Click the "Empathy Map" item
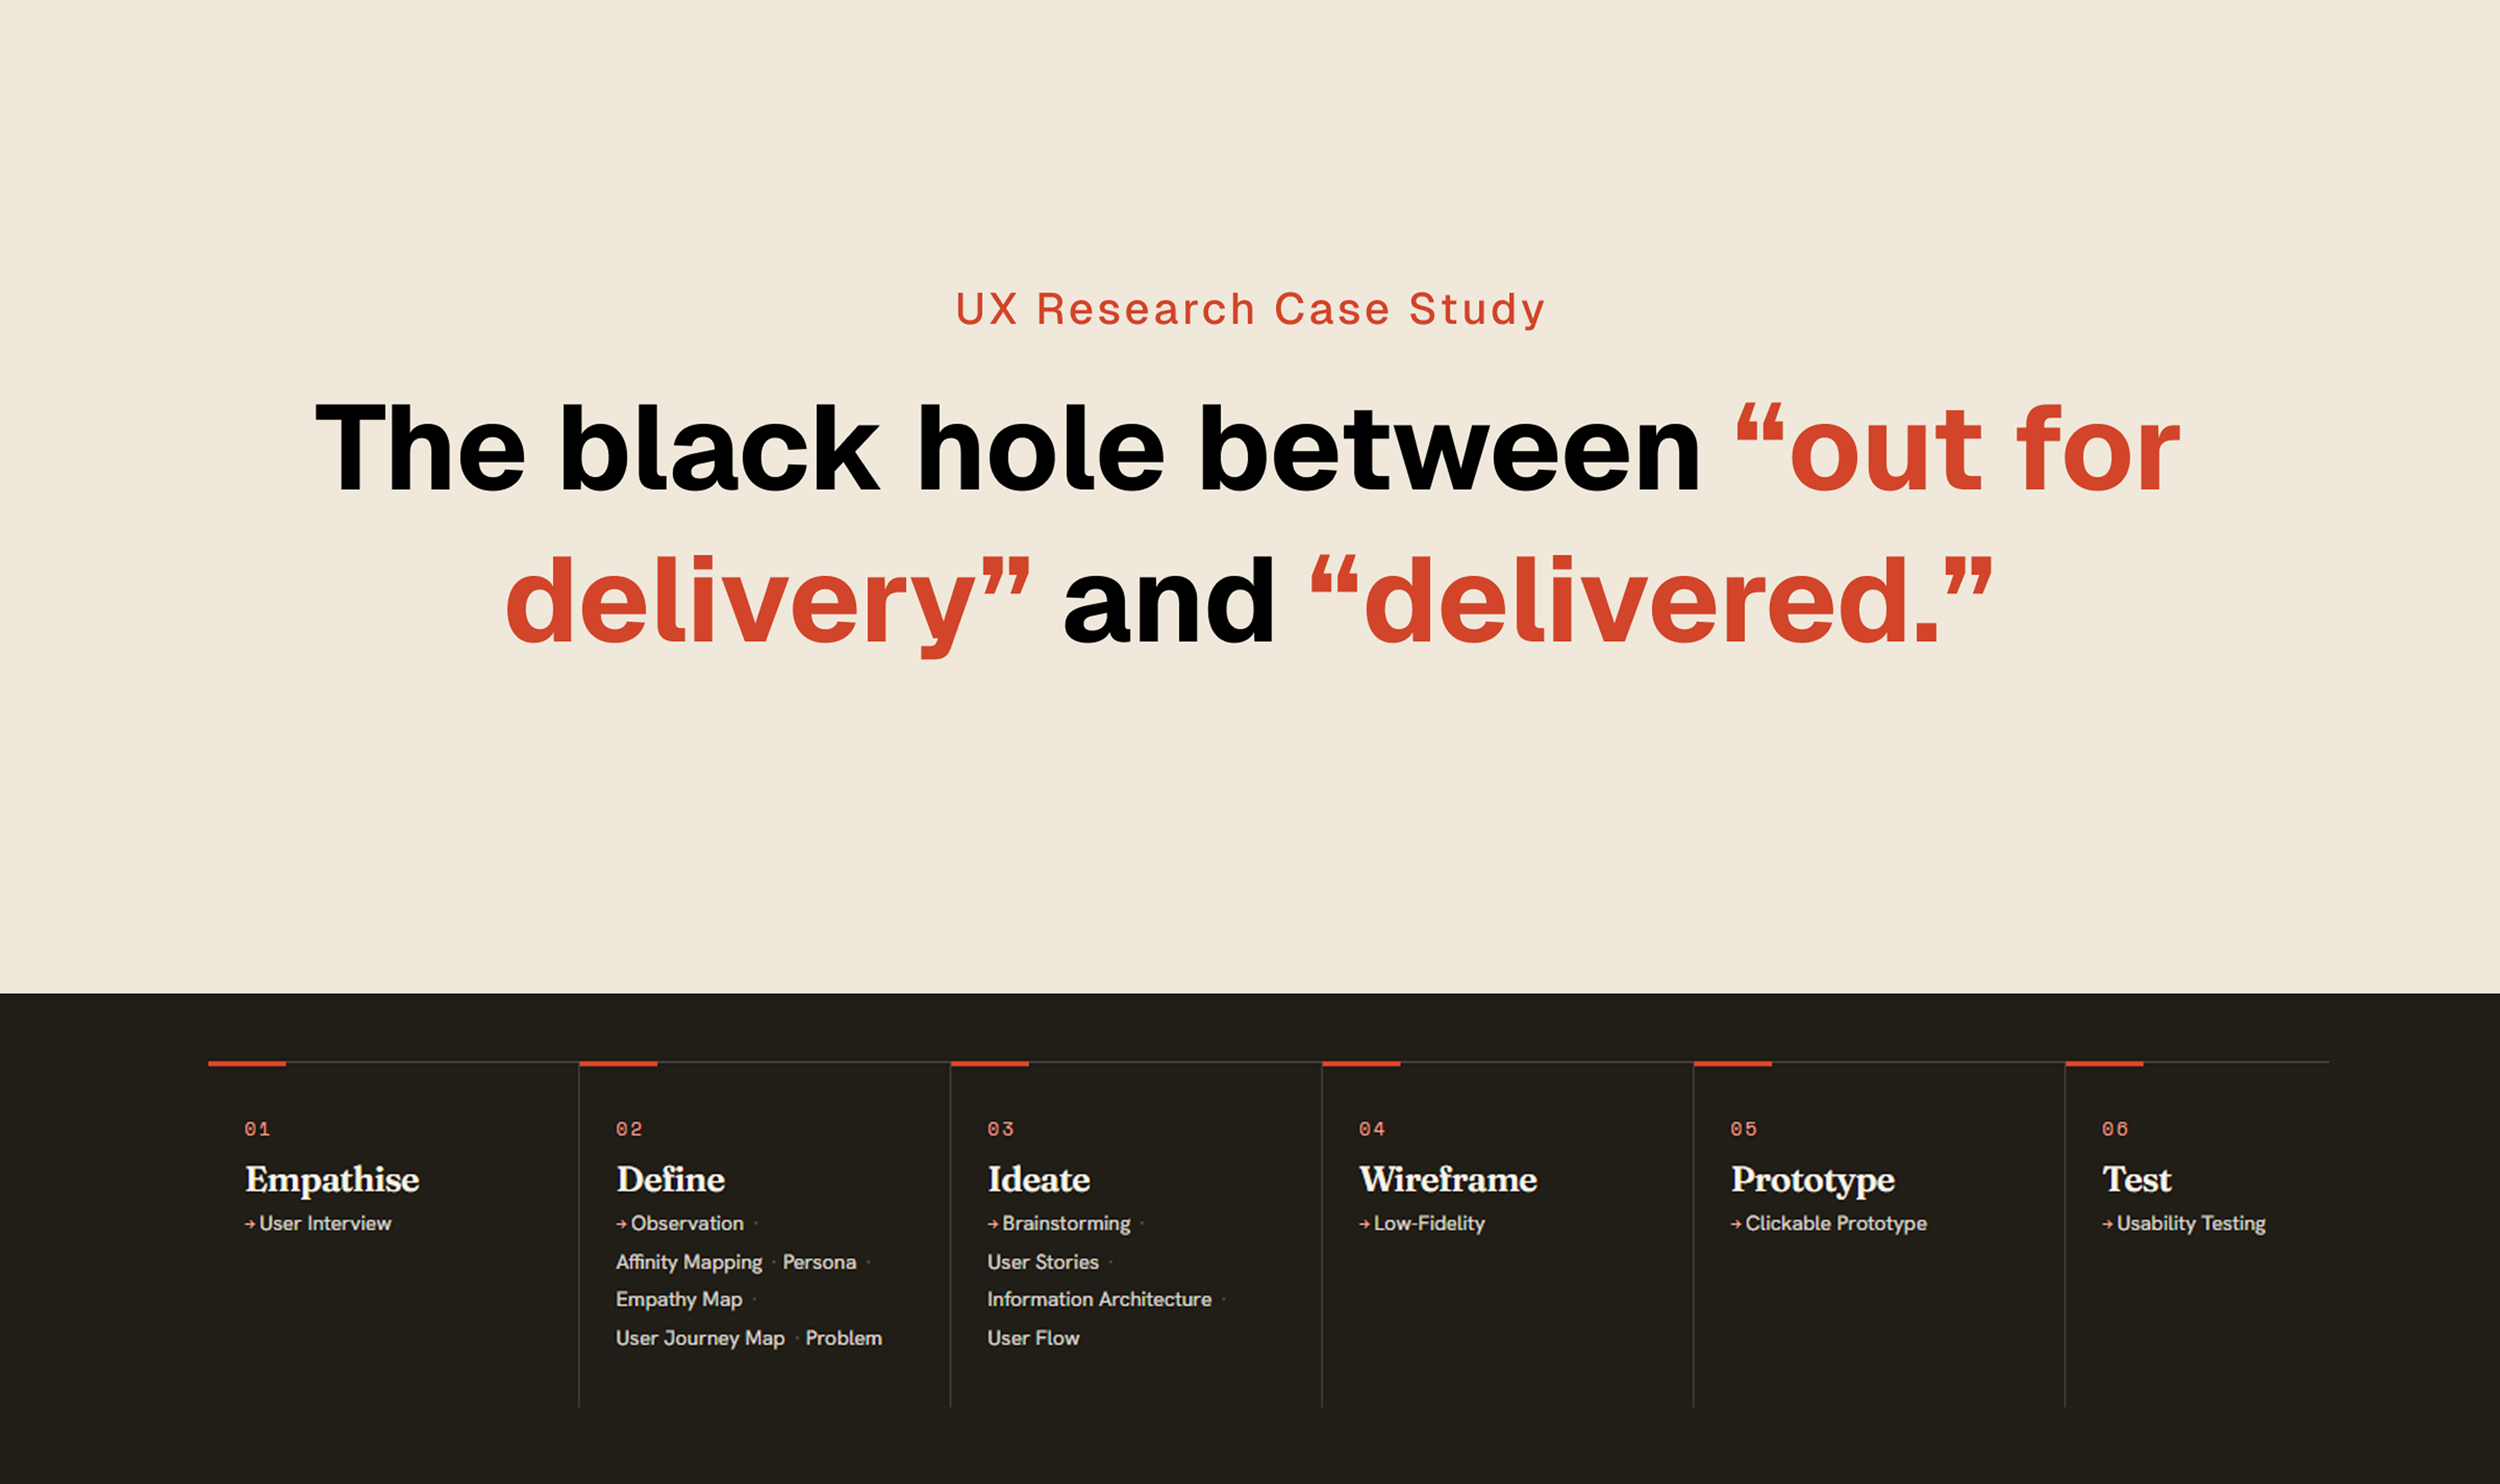 pos(679,1300)
